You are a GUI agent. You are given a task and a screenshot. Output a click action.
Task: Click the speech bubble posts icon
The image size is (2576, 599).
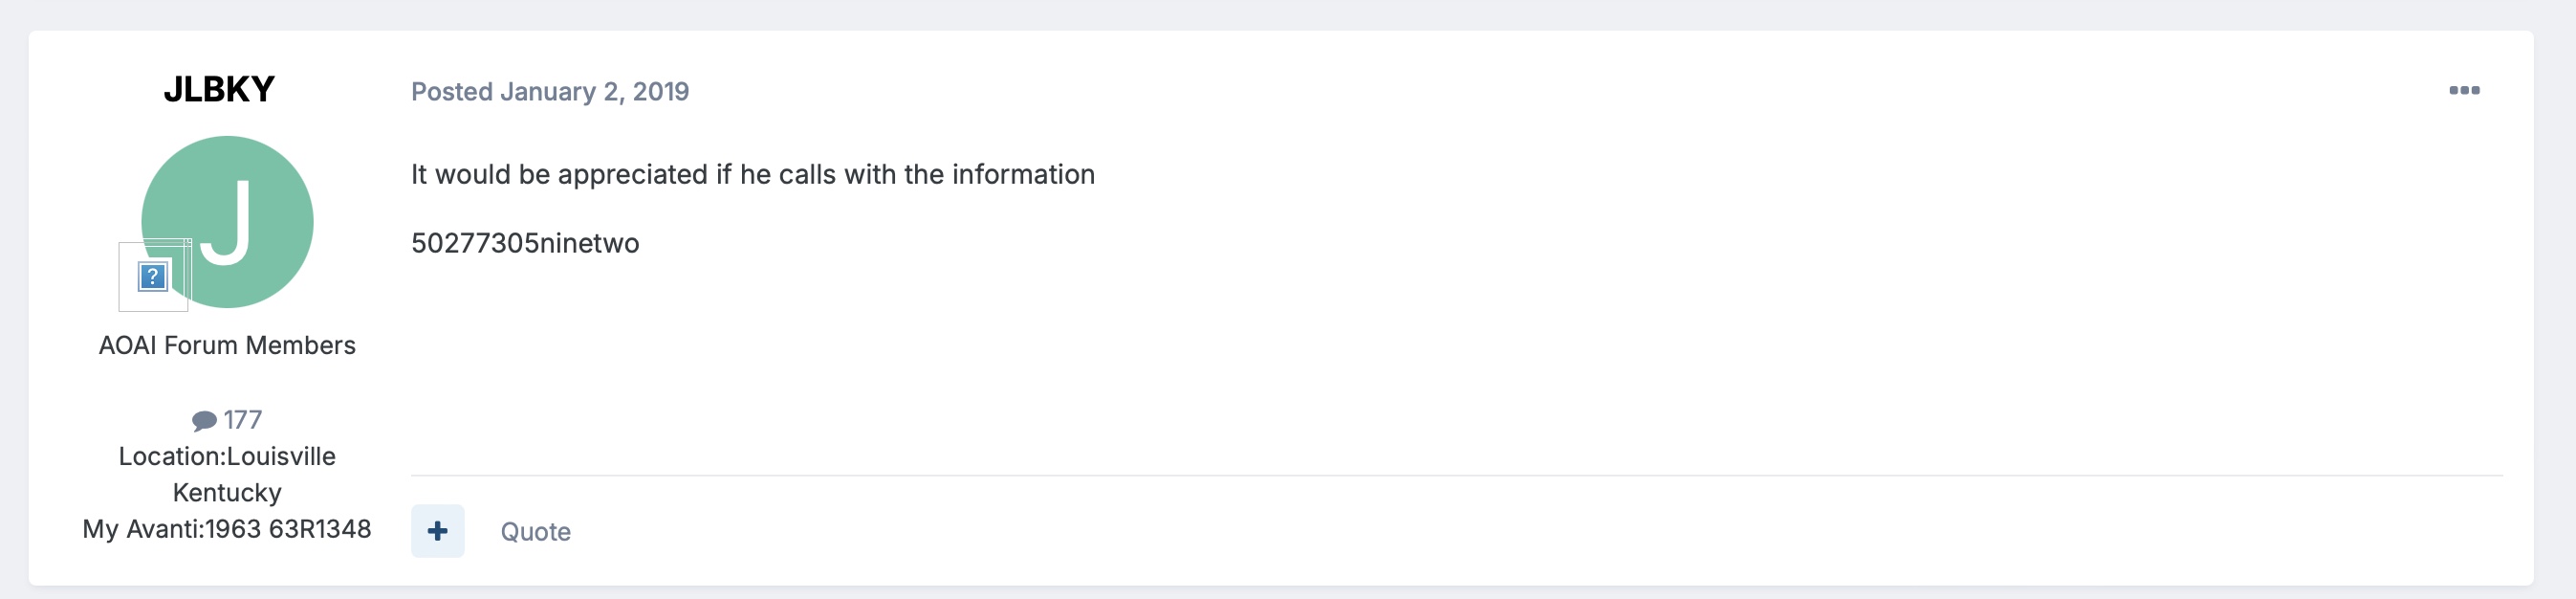(x=204, y=421)
